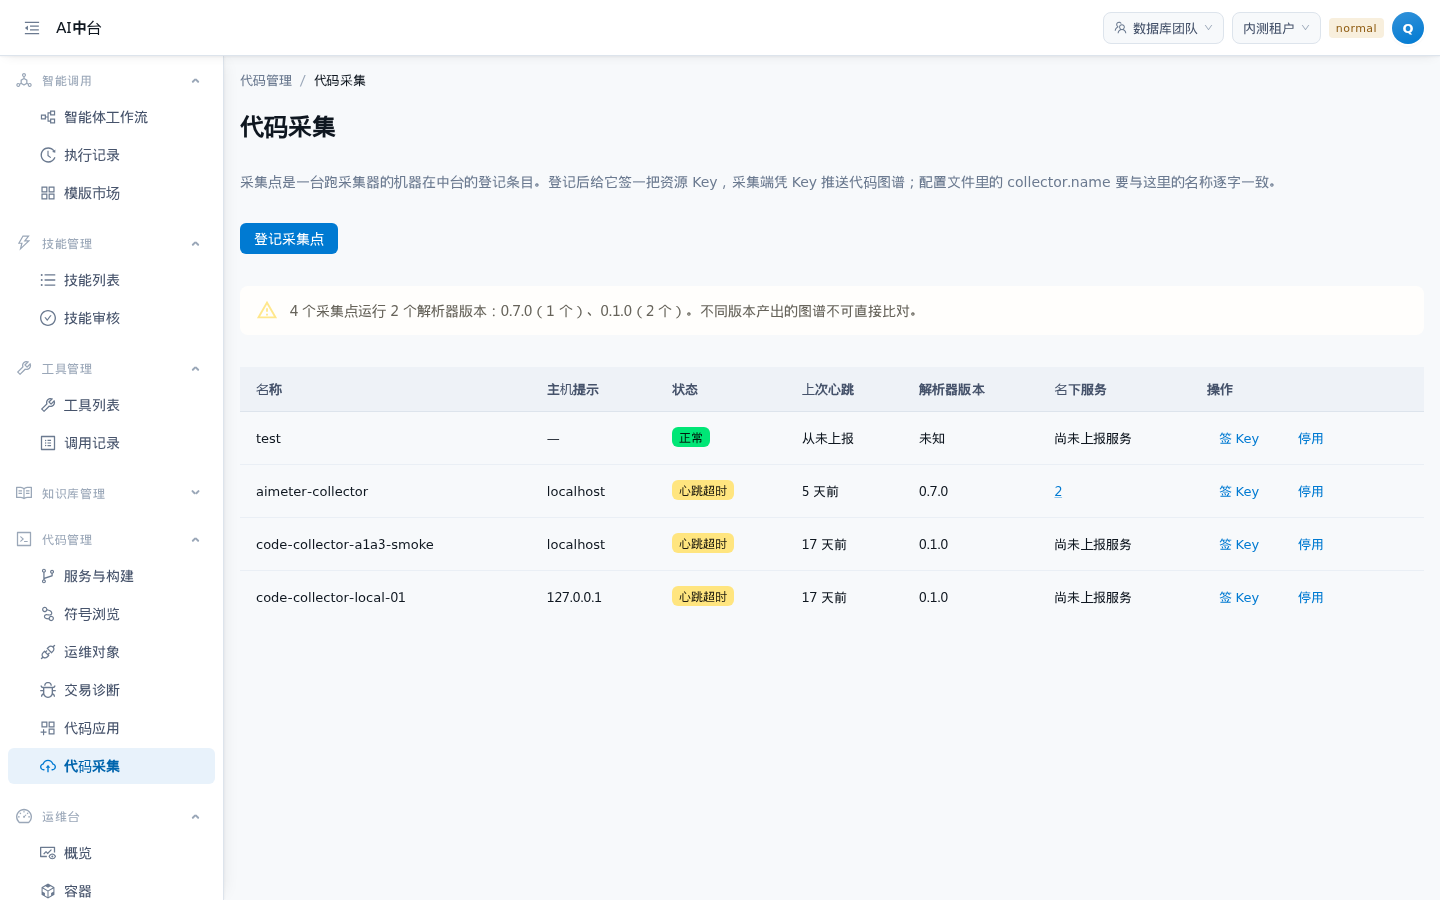Open 模版市场 menu item
1440x900 pixels.
111,193
